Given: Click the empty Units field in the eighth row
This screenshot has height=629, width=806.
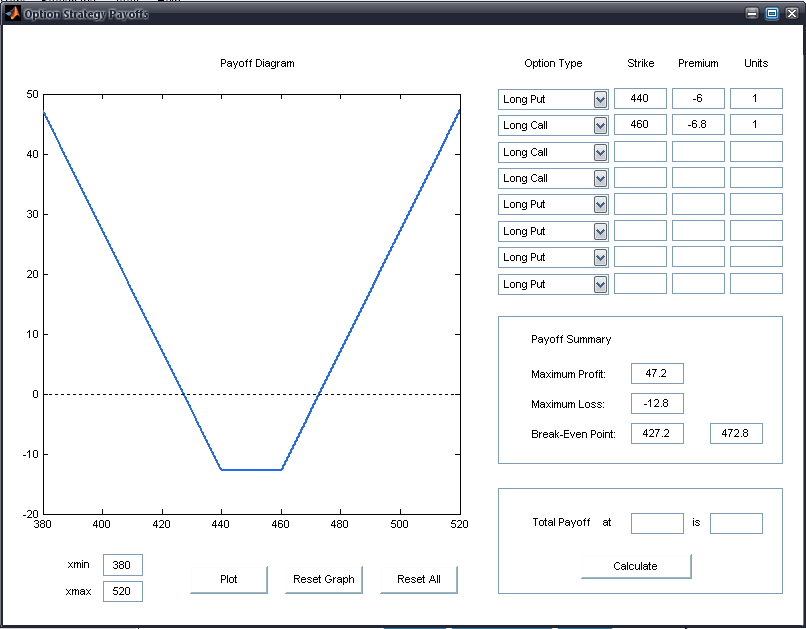Looking at the screenshot, I should pyautogui.click(x=756, y=284).
